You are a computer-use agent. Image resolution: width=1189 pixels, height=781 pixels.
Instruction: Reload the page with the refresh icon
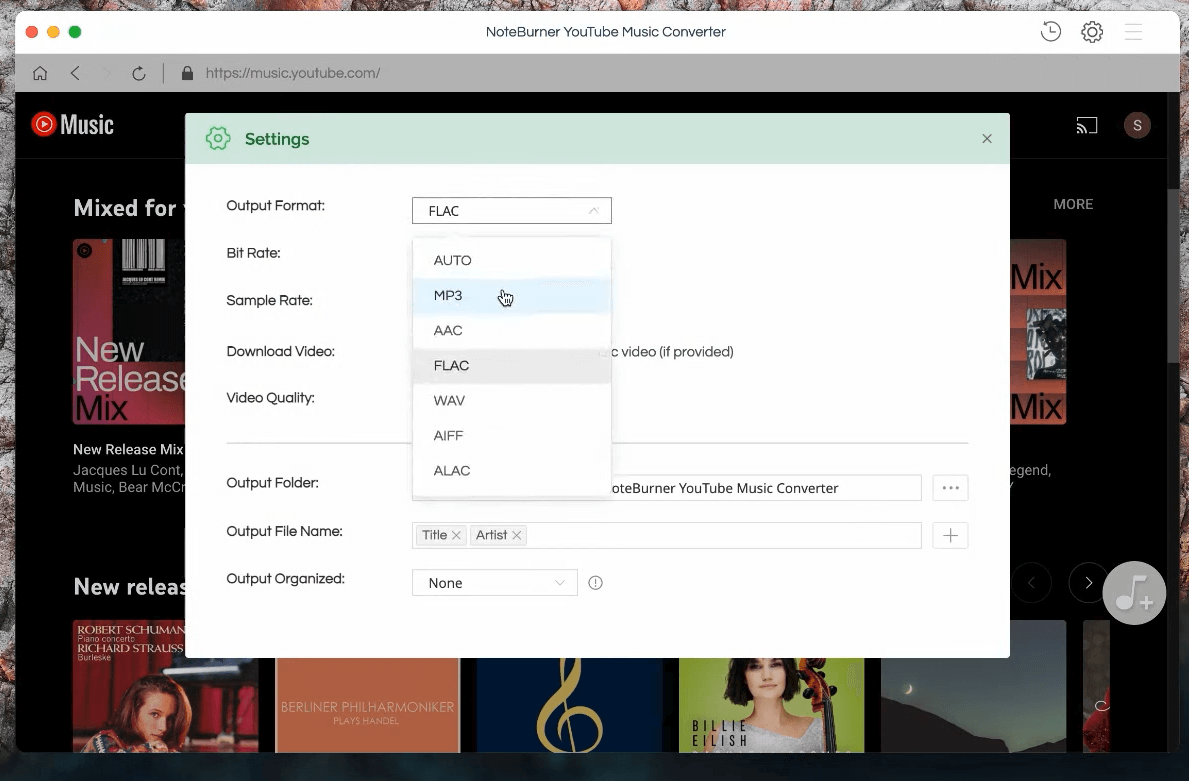pos(139,72)
